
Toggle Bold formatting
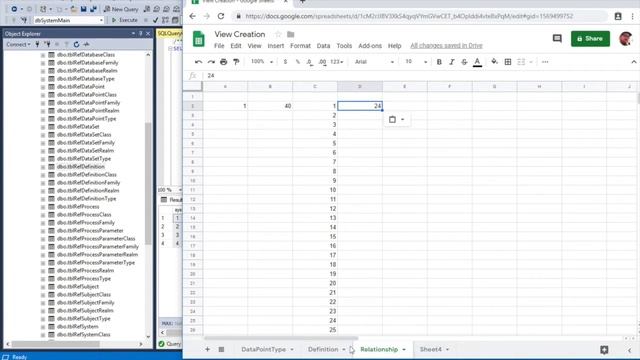(439, 62)
